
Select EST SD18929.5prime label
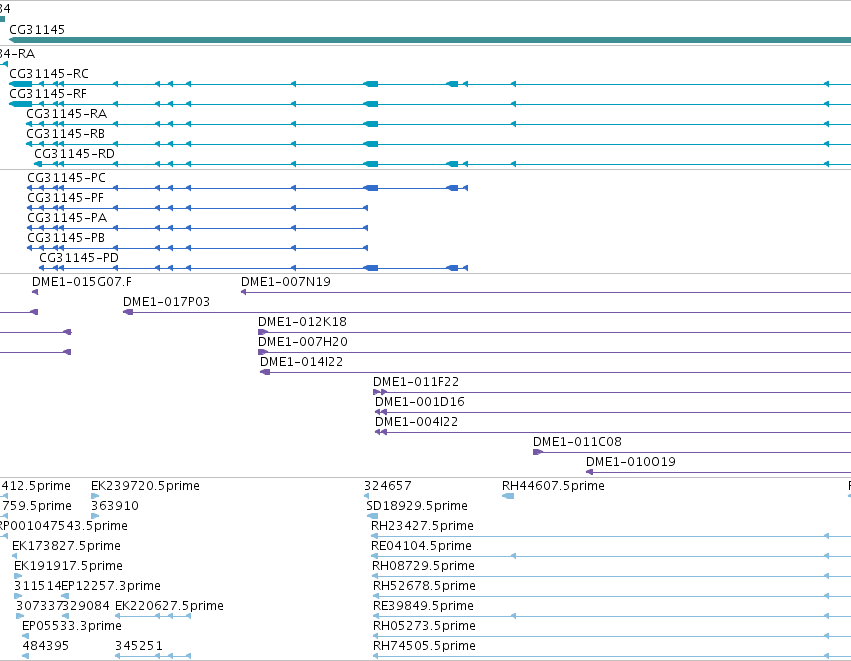[x=417, y=506]
